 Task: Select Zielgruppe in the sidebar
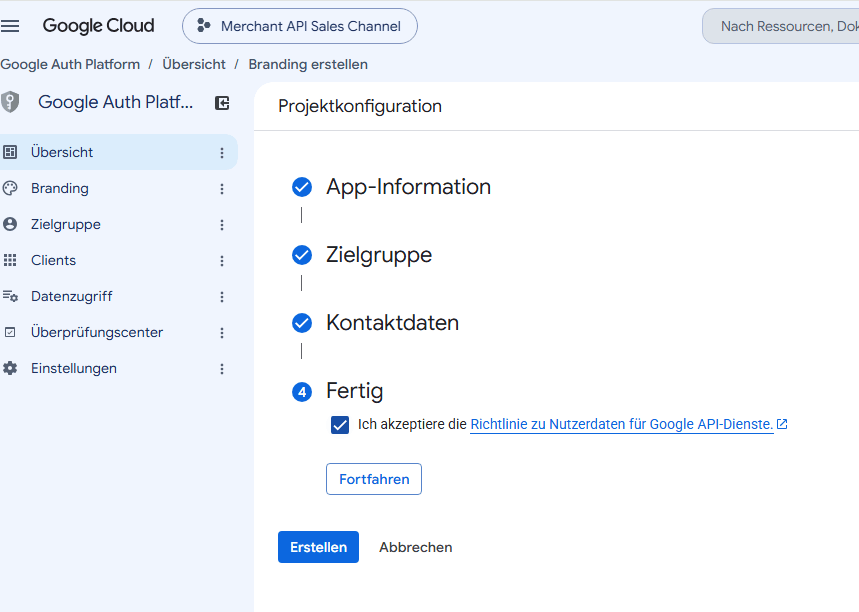coord(118,224)
